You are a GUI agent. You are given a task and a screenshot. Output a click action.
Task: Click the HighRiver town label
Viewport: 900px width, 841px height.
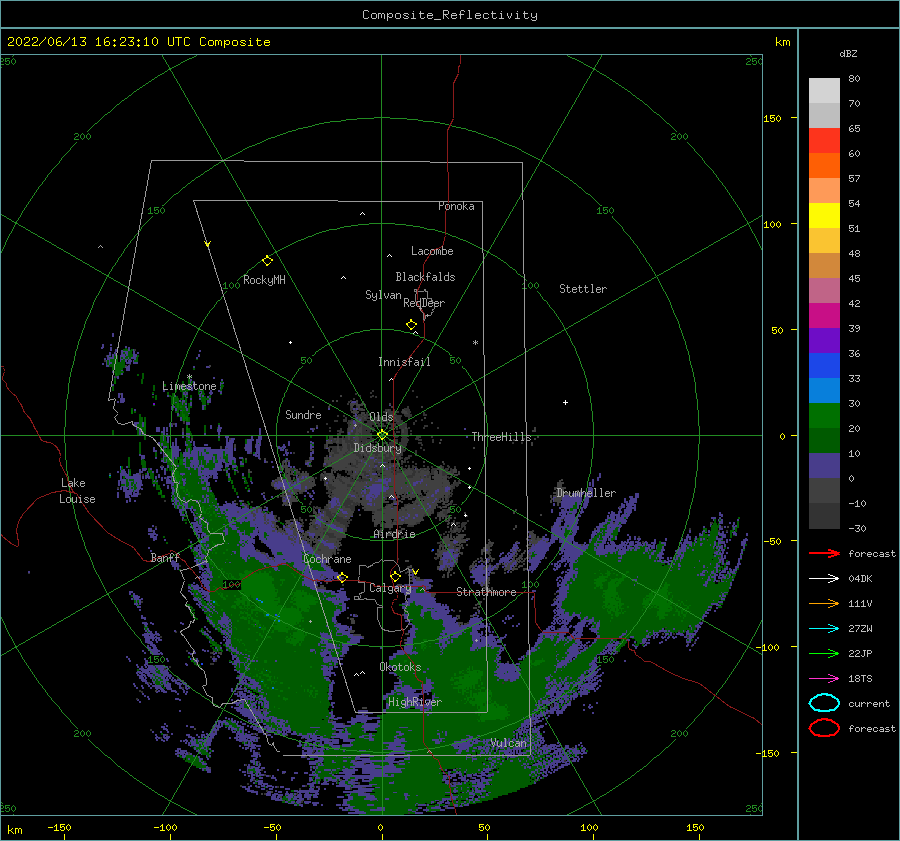[415, 702]
